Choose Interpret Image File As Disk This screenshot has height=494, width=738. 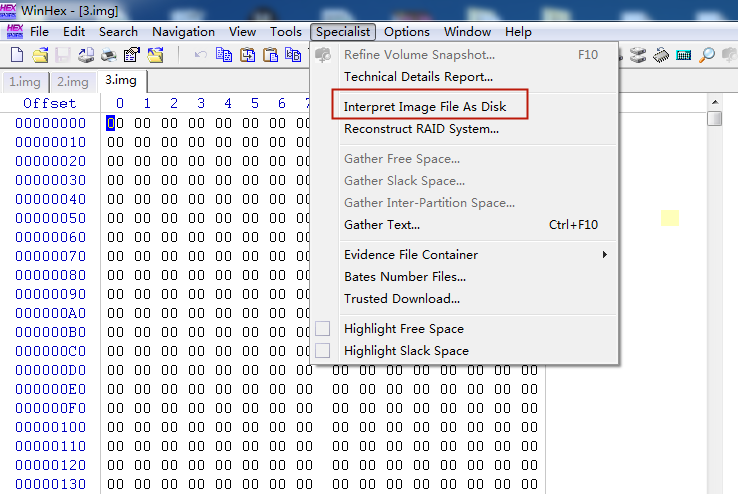point(425,107)
